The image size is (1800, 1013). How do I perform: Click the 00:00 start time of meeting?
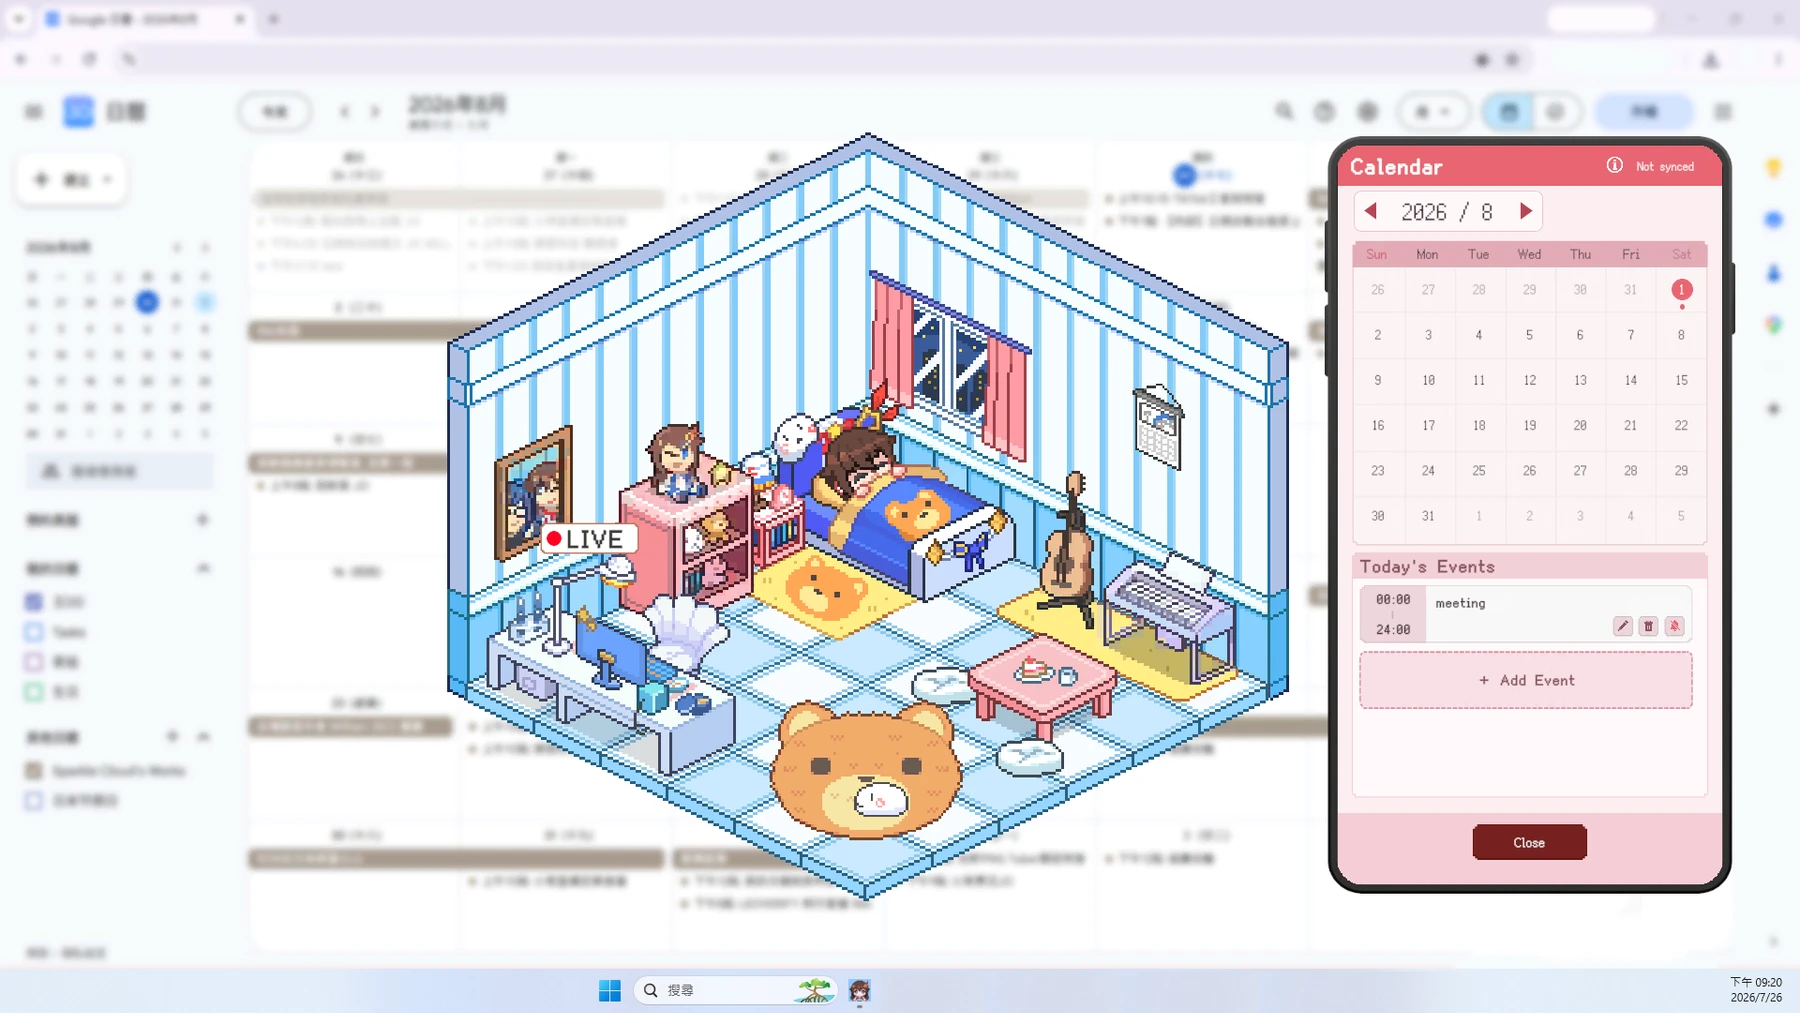coord(1393,599)
